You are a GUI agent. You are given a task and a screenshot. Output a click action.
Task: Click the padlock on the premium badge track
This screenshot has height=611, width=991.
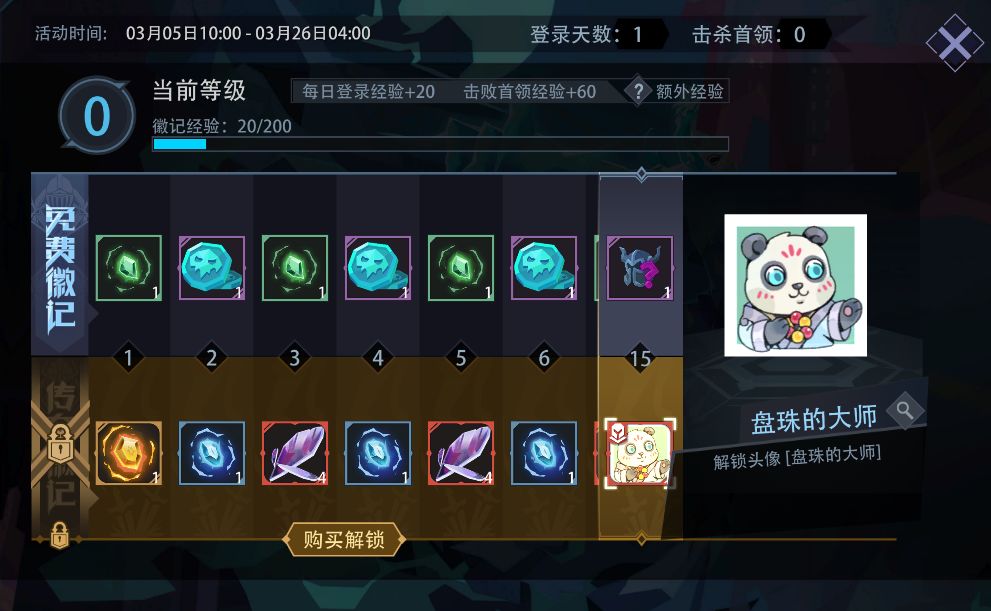coord(61,444)
